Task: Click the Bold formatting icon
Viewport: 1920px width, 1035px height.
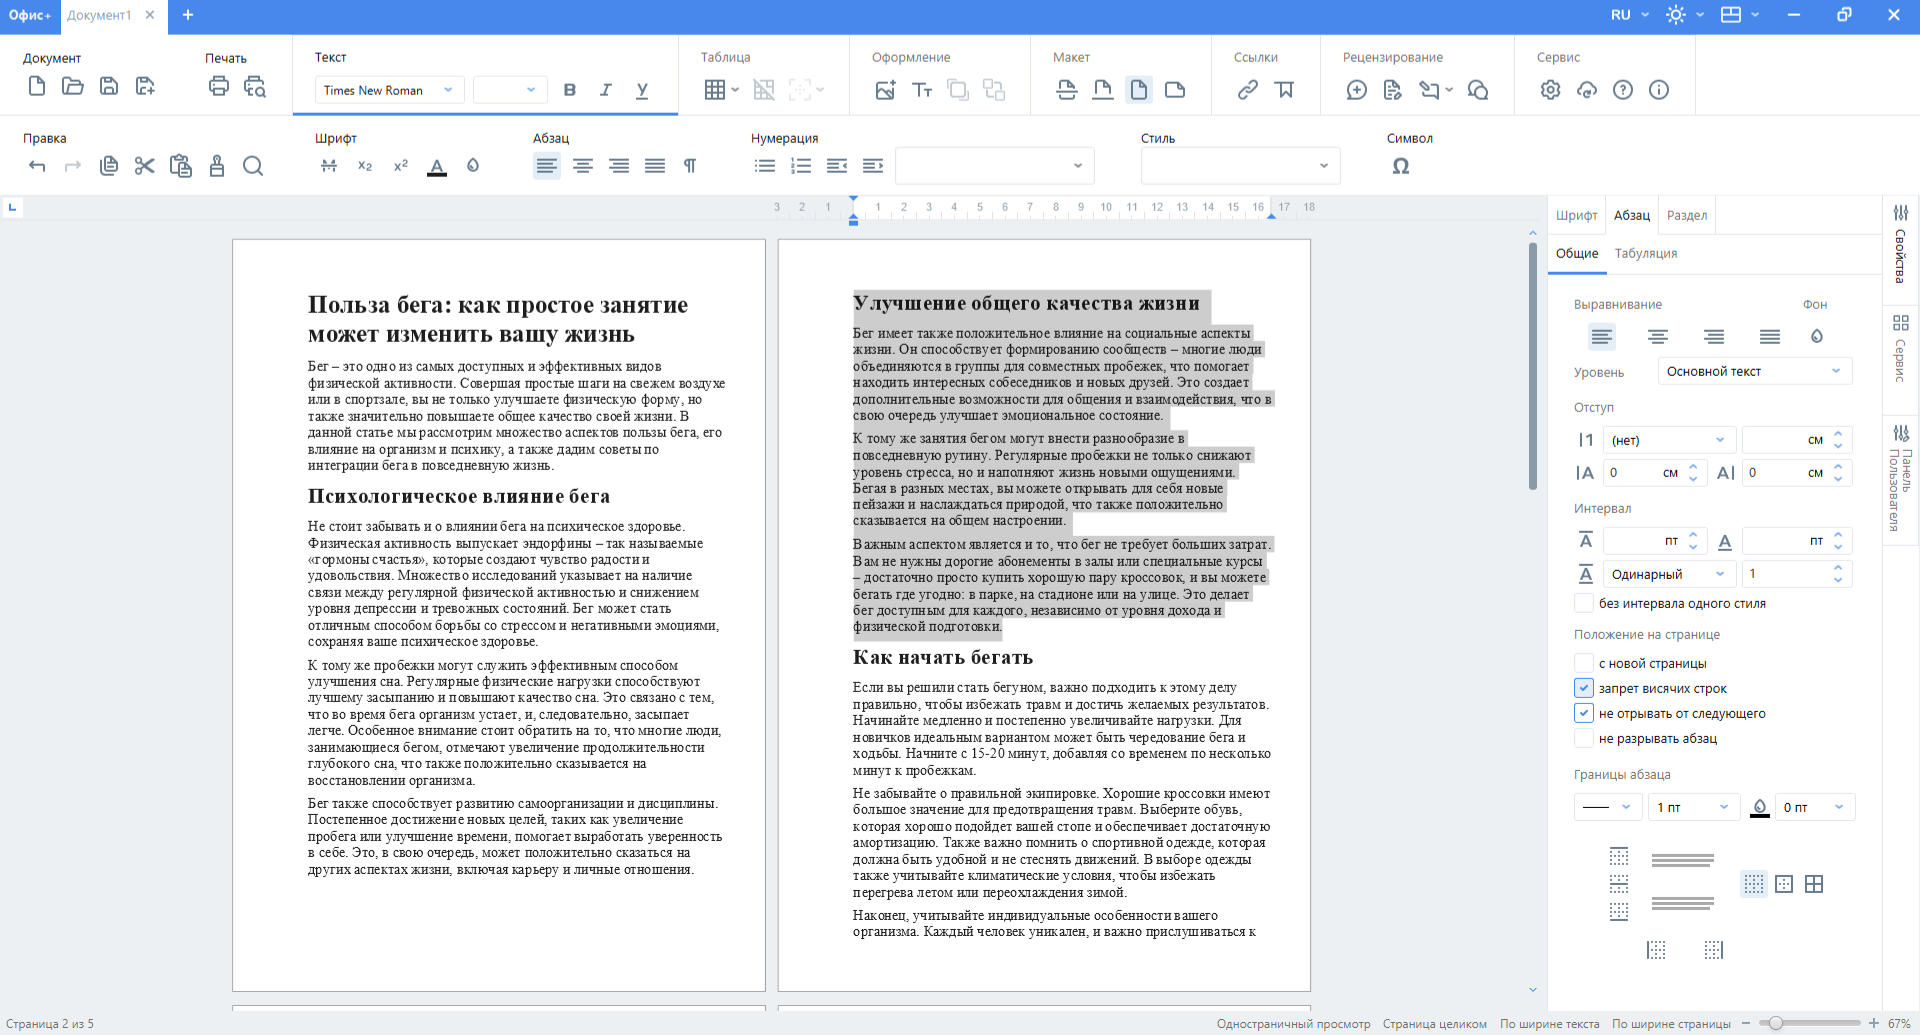Action: click(x=570, y=90)
